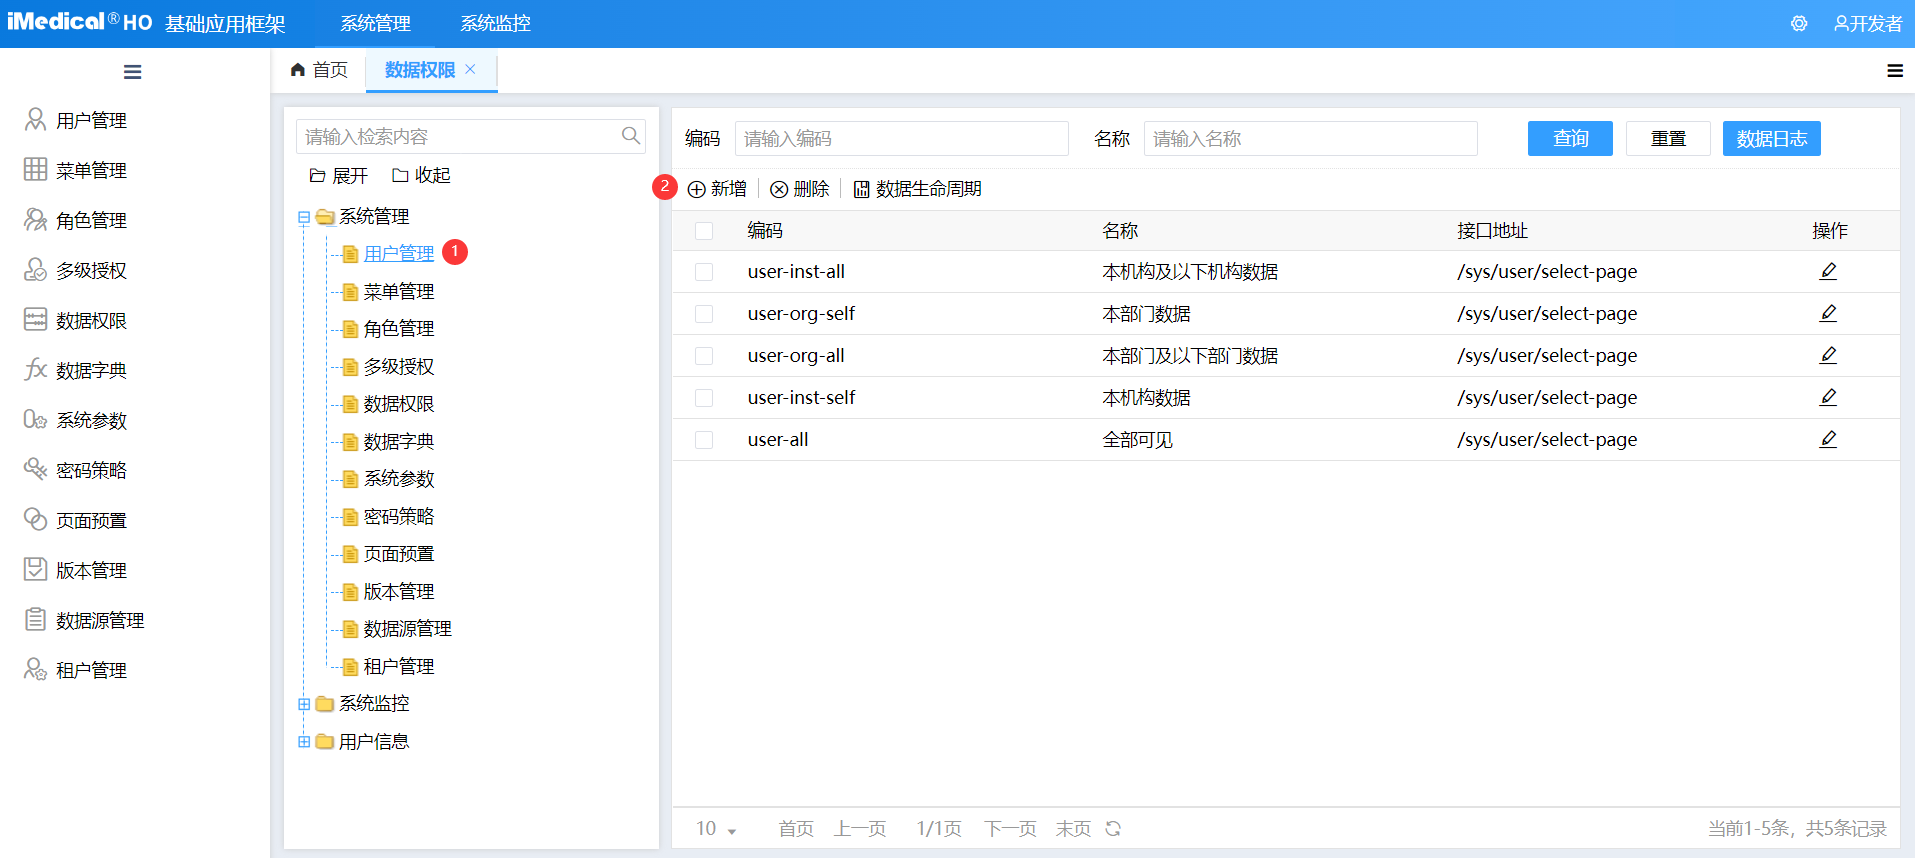Click 收起 to collapse all tree nodes
The height and width of the screenshot is (858, 1915).
click(421, 176)
